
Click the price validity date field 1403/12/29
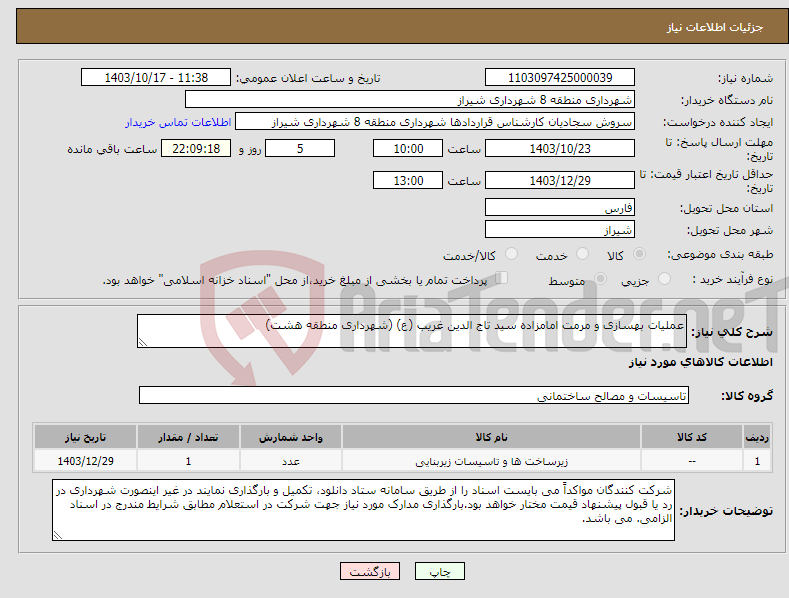(x=560, y=180)
